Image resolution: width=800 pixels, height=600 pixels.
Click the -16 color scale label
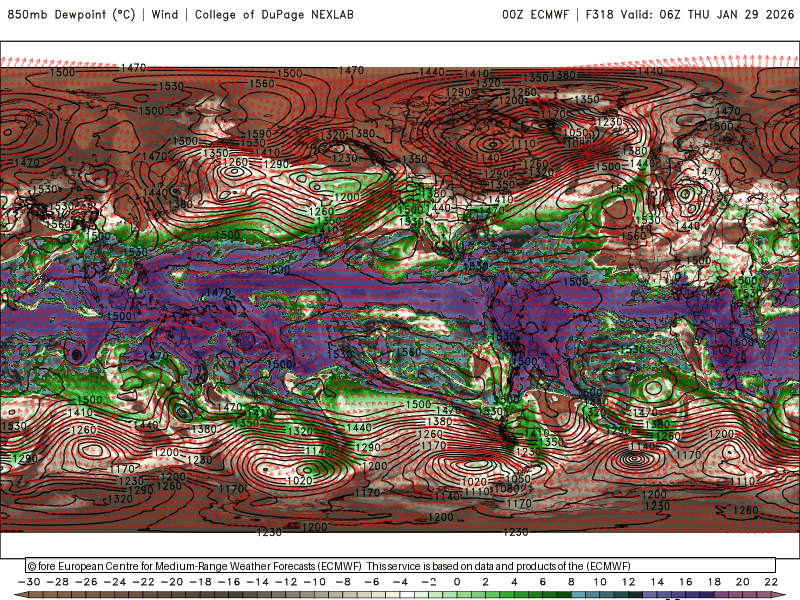(x=229, y=582)
